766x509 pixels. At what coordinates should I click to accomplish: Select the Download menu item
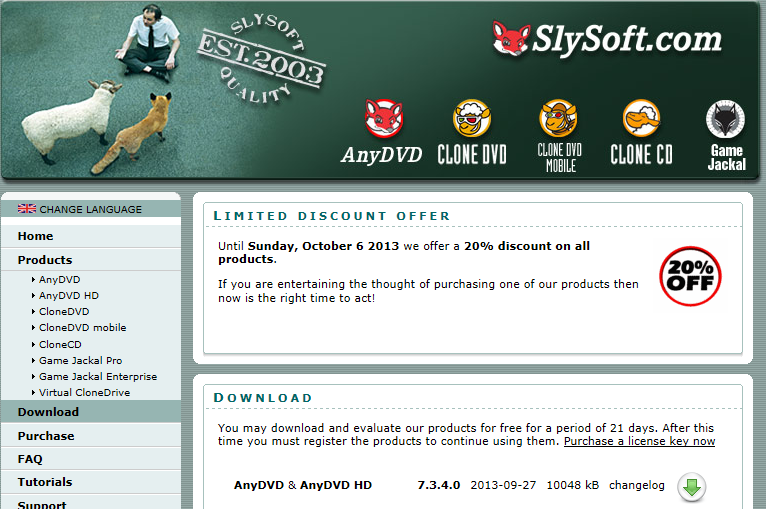[91, 412]
